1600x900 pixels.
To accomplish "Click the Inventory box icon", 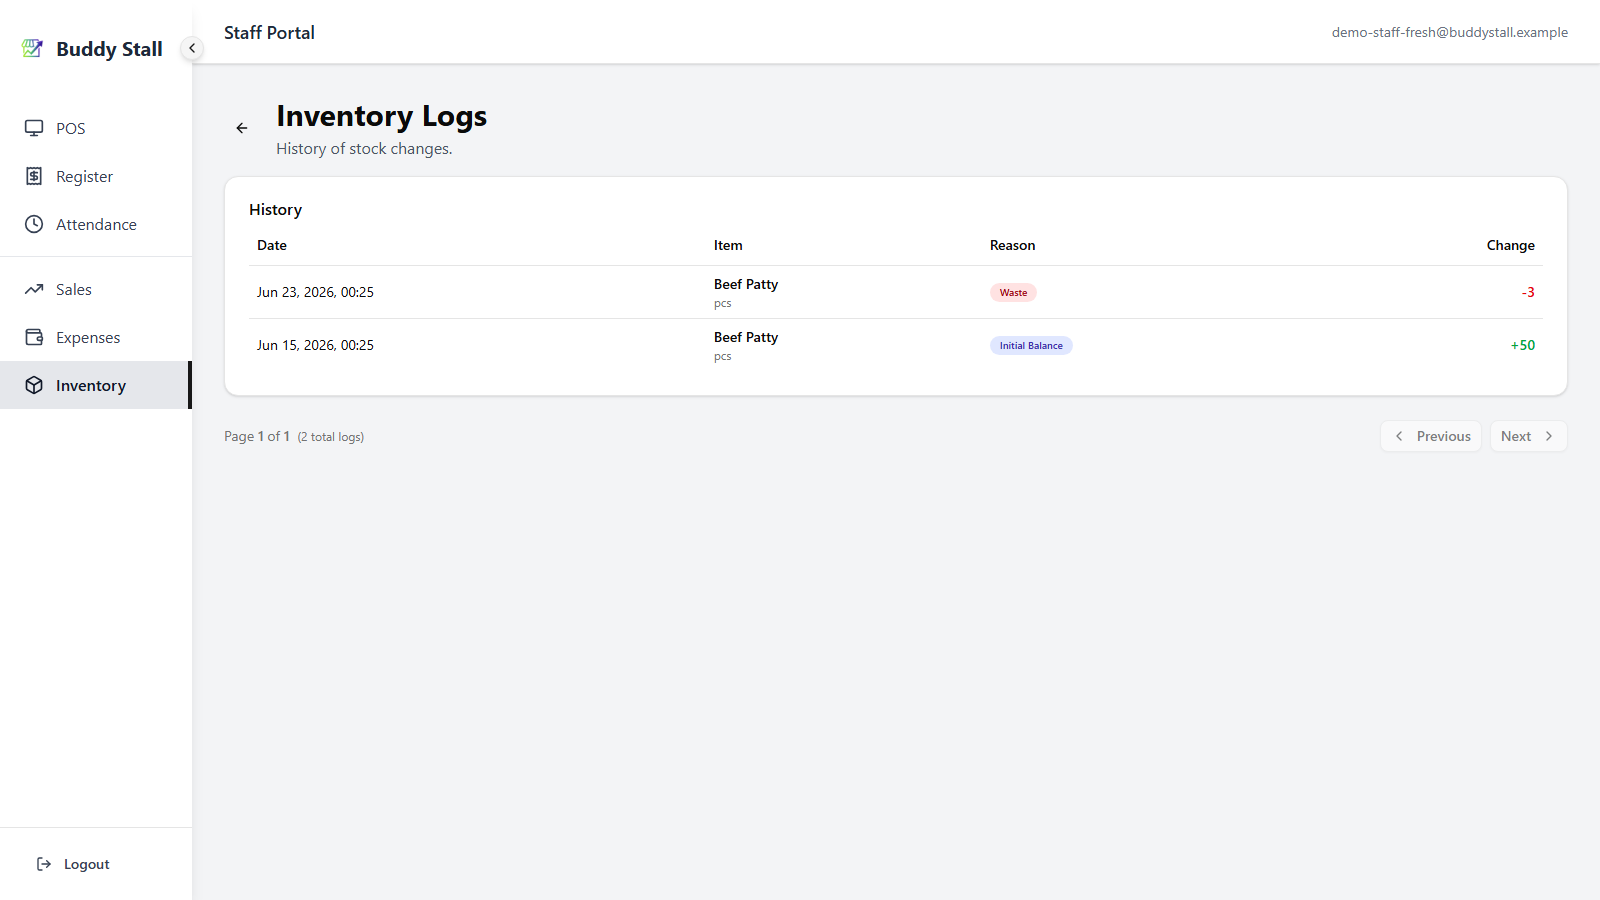I will click(34, 385).
